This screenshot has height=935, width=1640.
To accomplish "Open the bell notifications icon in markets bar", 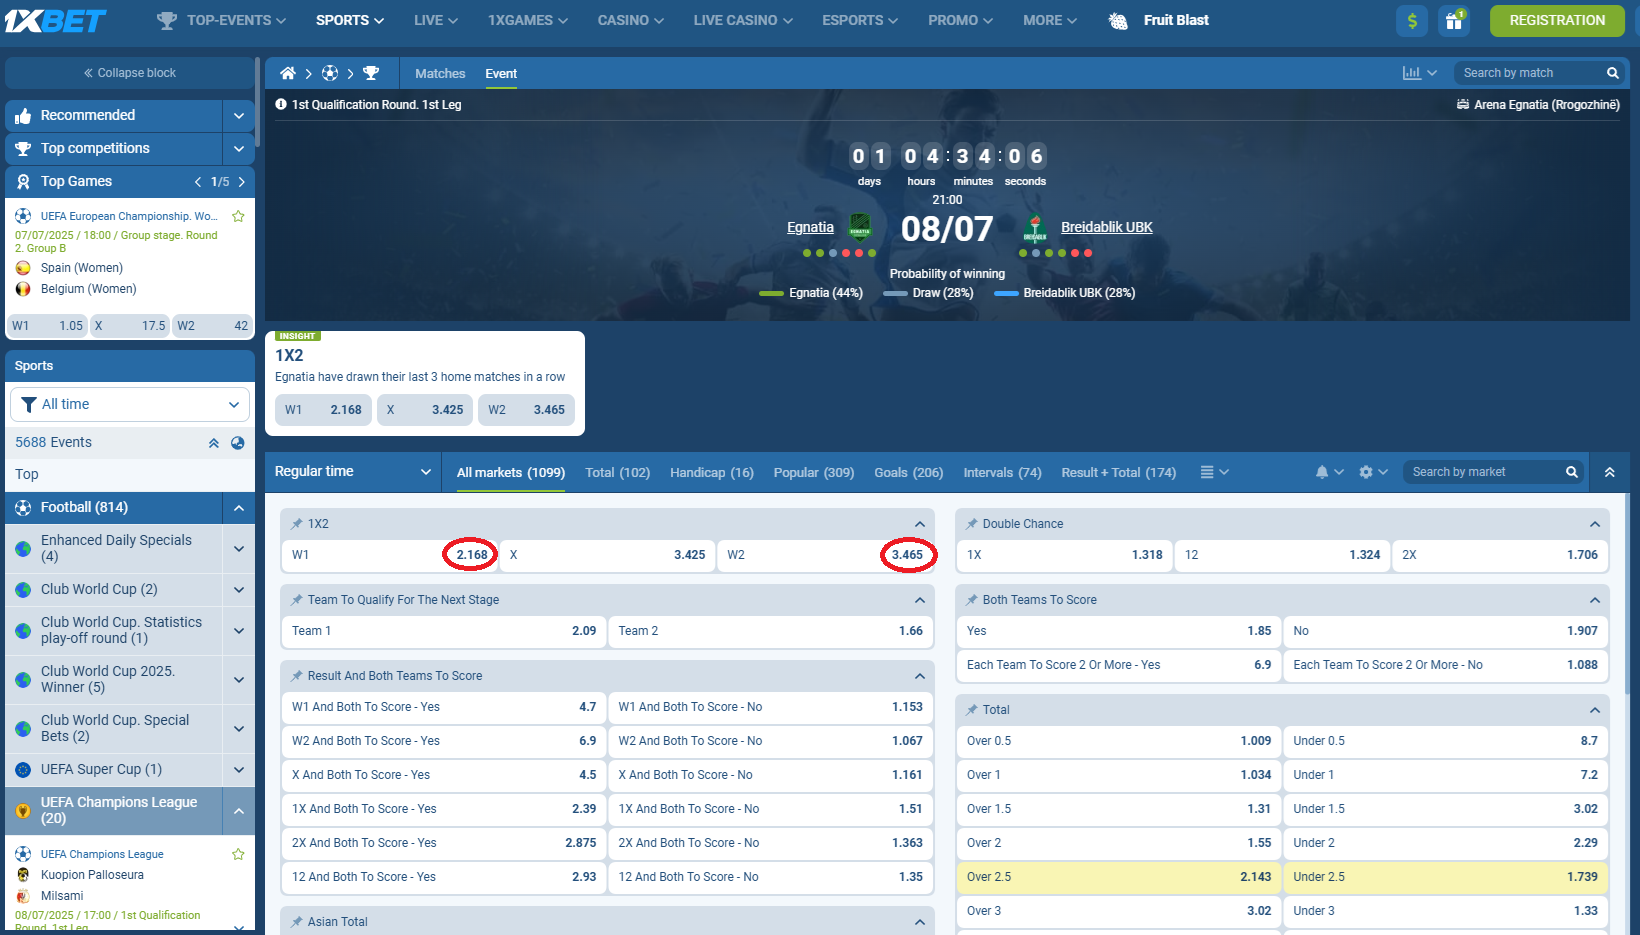I will (1322, 472).
